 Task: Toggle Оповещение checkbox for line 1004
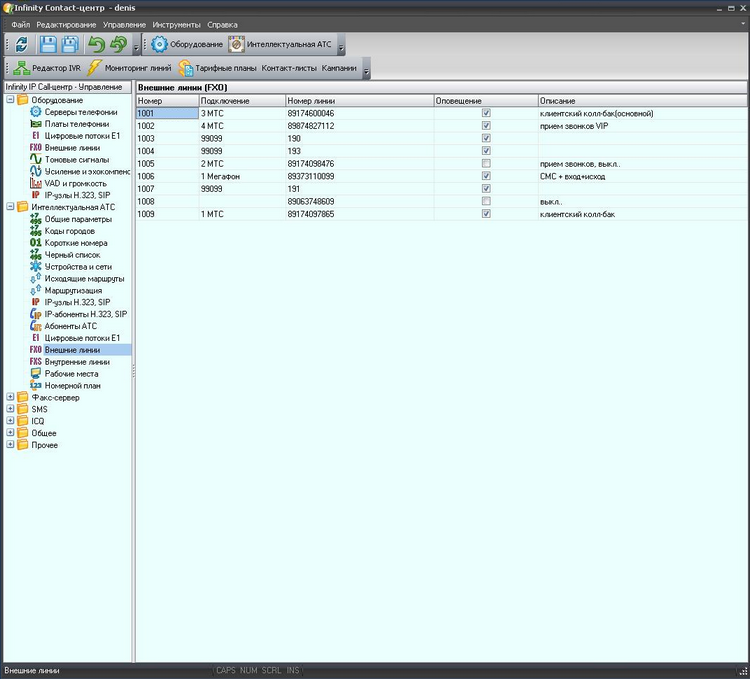point(486,151)
